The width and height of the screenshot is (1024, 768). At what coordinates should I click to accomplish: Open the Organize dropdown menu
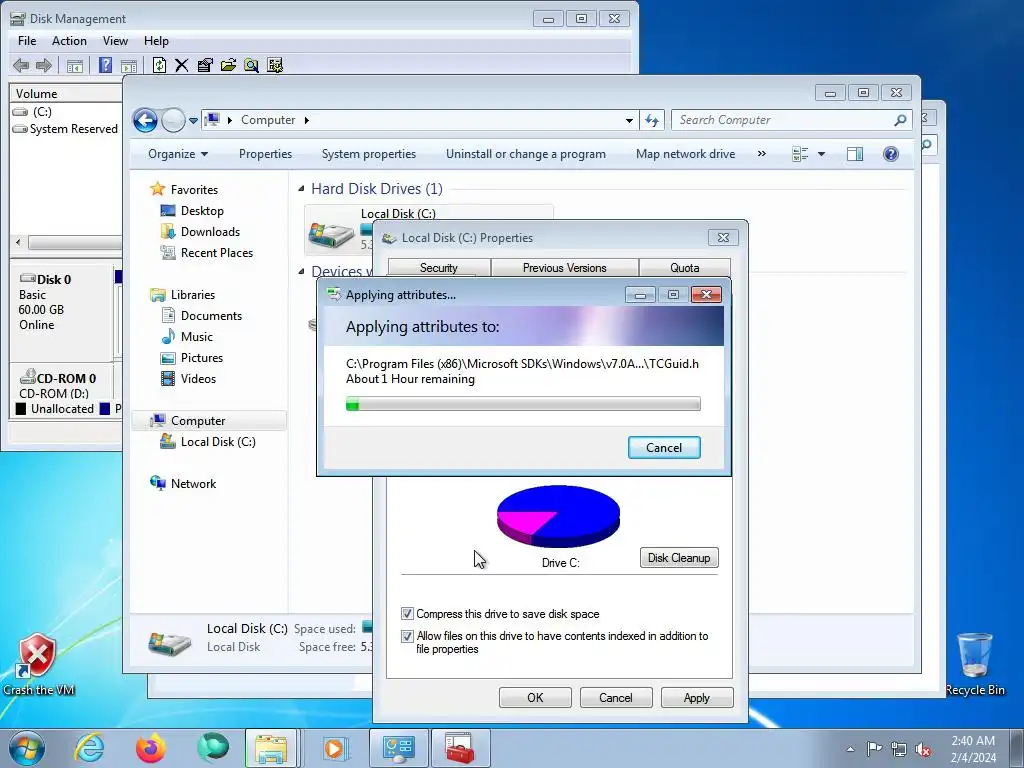(178, 154)
